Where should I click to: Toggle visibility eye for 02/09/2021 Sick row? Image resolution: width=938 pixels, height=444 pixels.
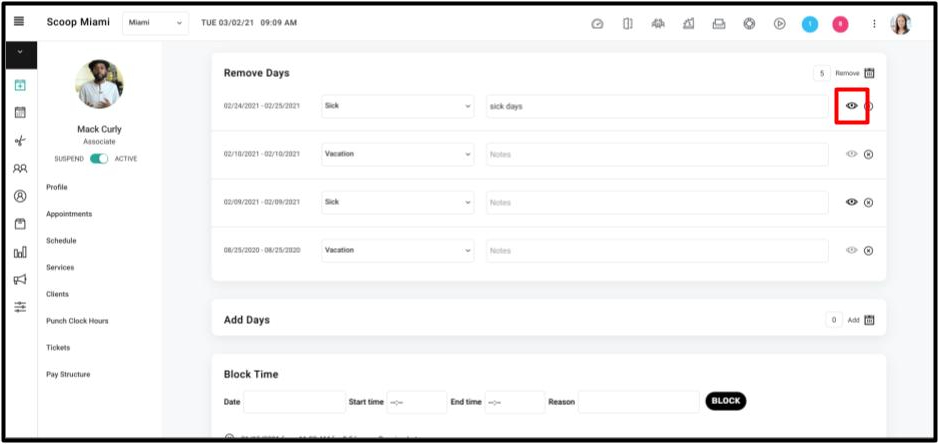851,202
